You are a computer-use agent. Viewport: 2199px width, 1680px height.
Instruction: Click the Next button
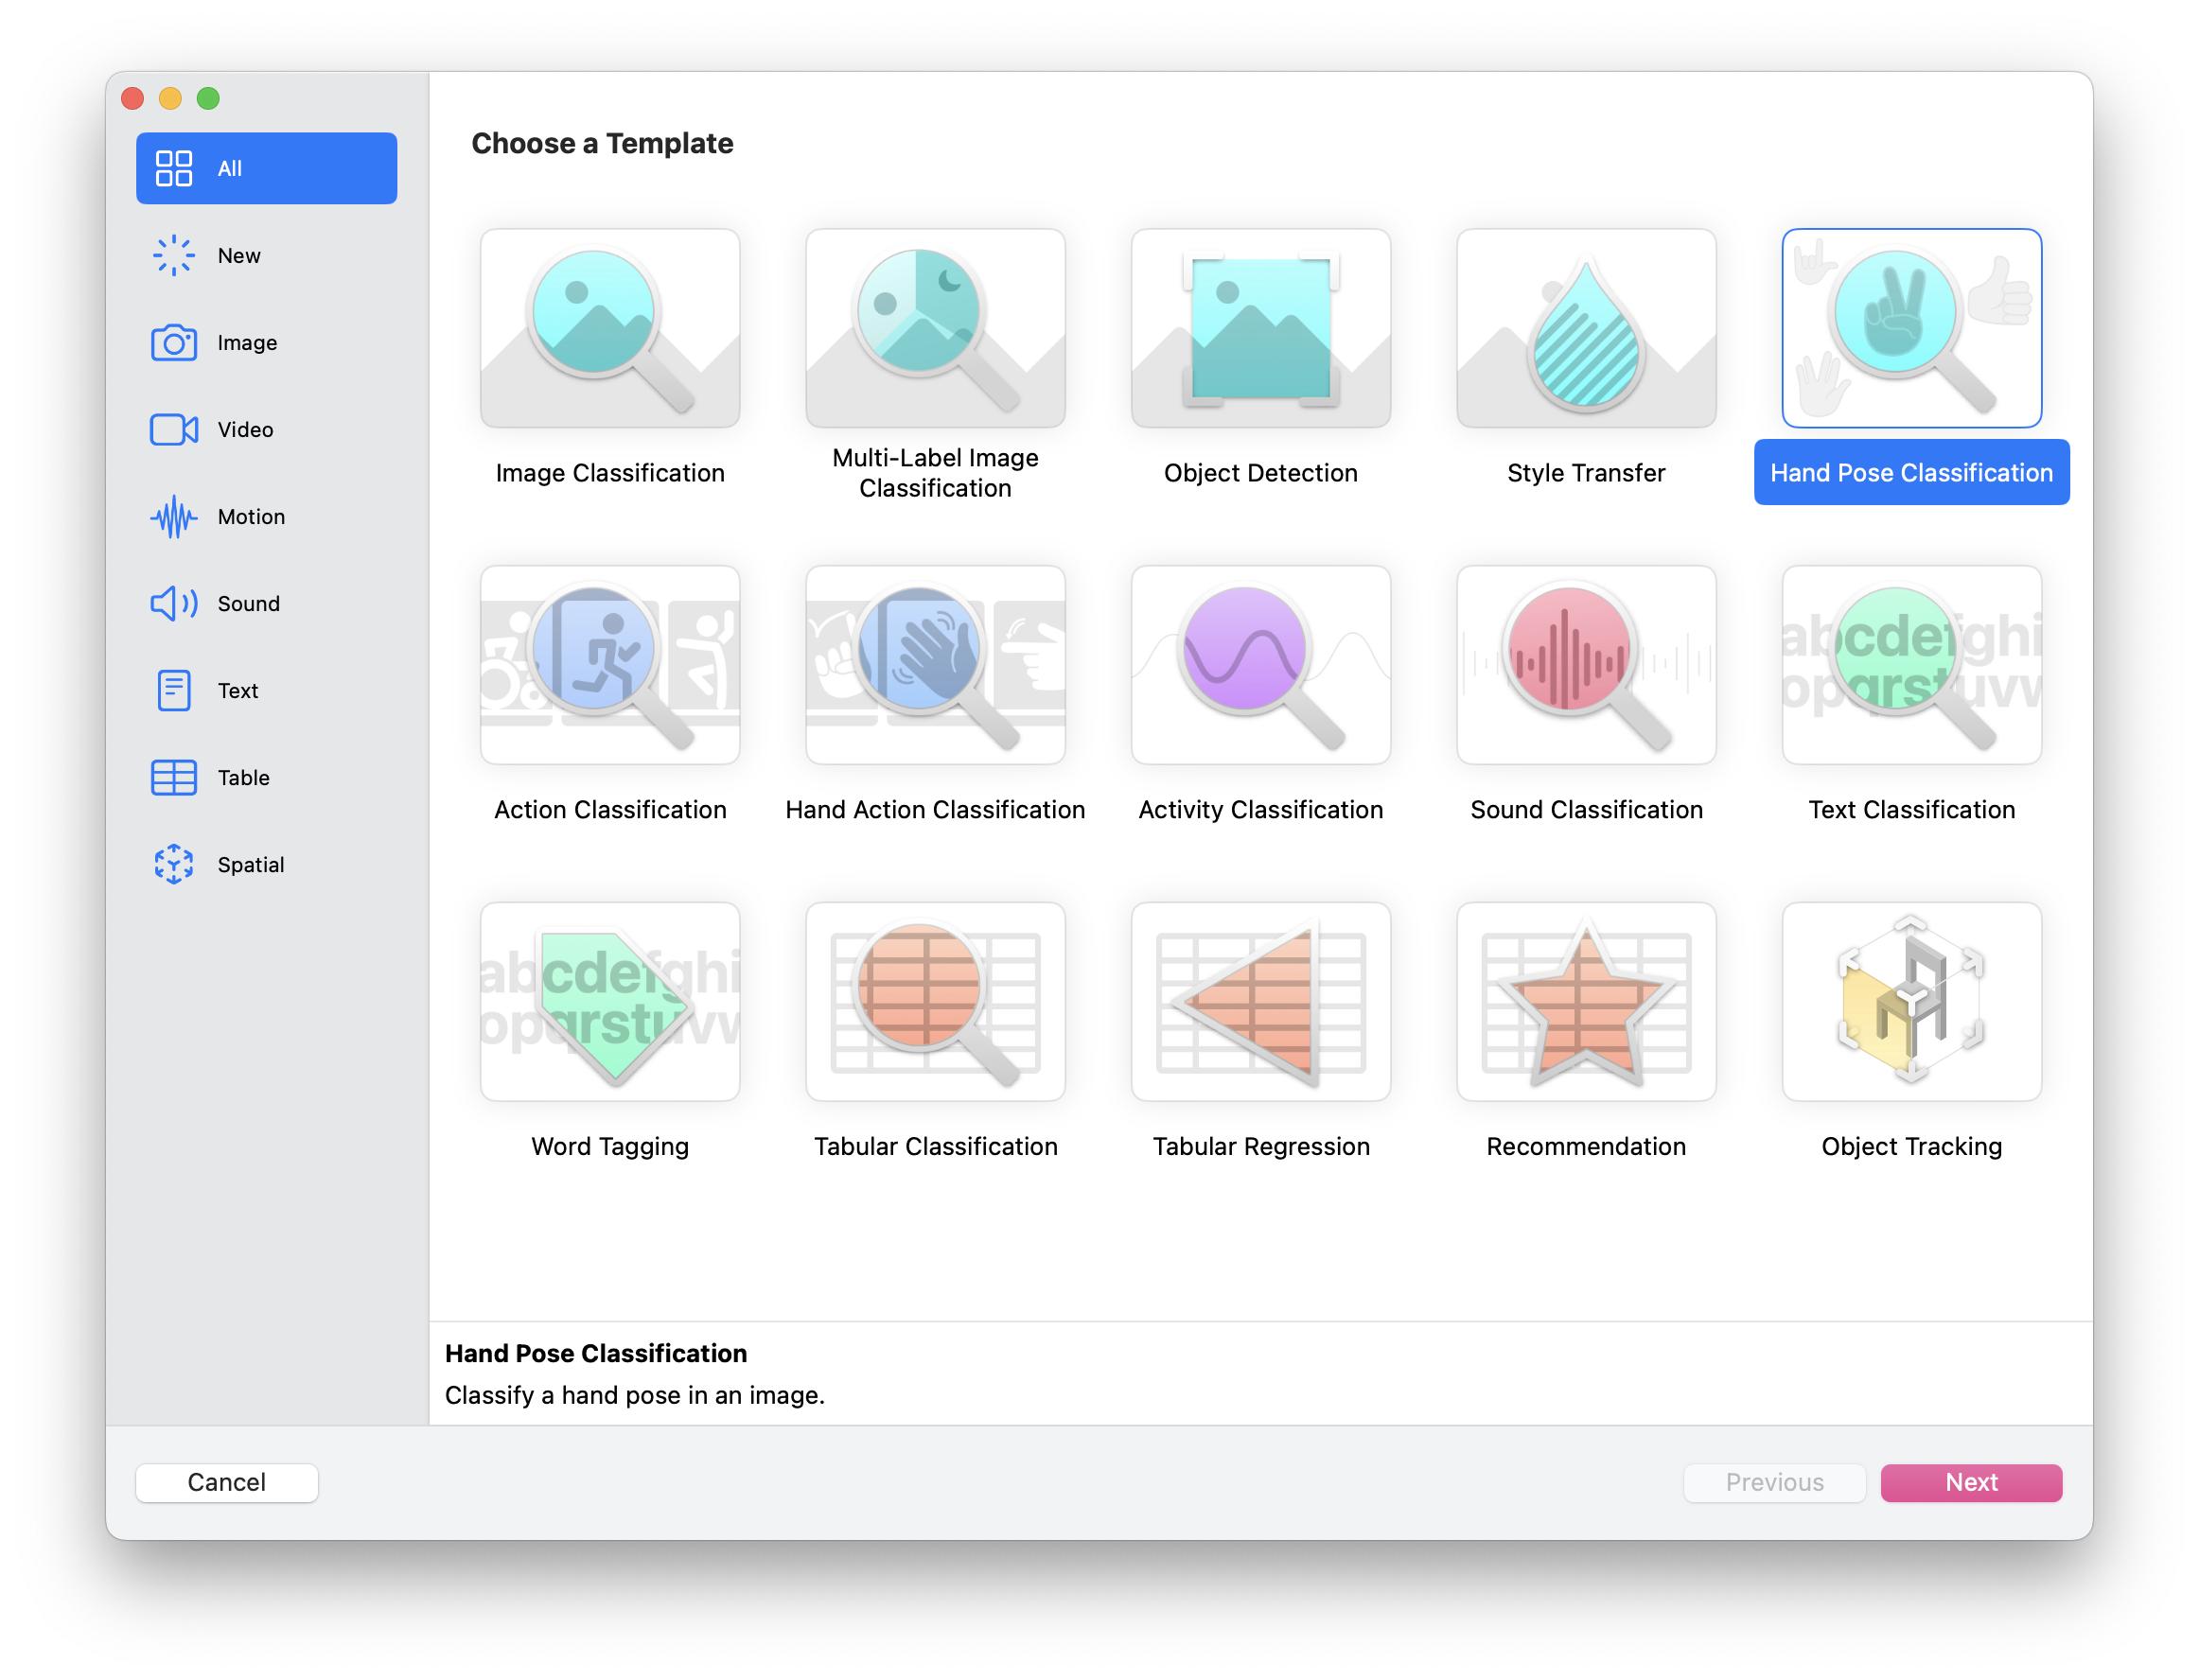point(1970,1482)
